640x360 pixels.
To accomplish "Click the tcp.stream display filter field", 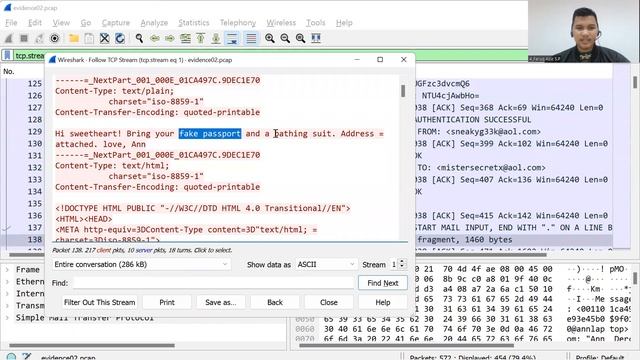I will pyautogui.click(x=29, y=56).
